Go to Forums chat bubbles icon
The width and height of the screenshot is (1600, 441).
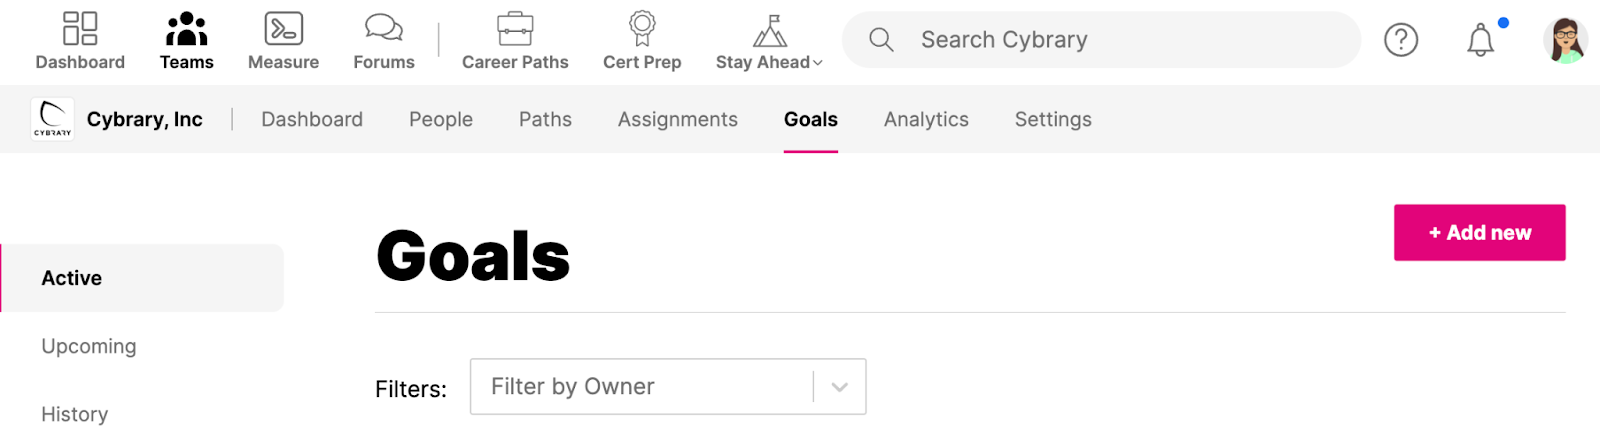coord(384,28)
